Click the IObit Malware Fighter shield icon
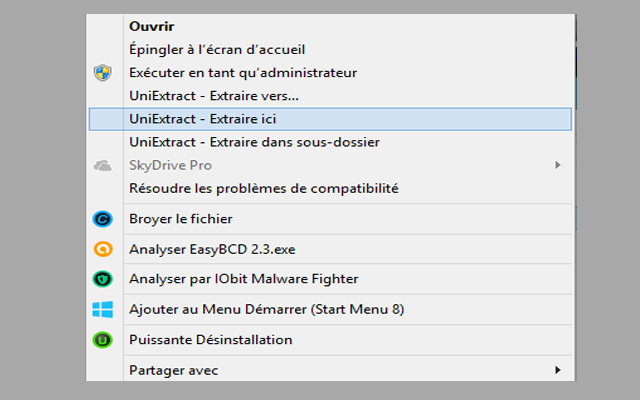Screen dimensions: 640x400 [101, 280]
